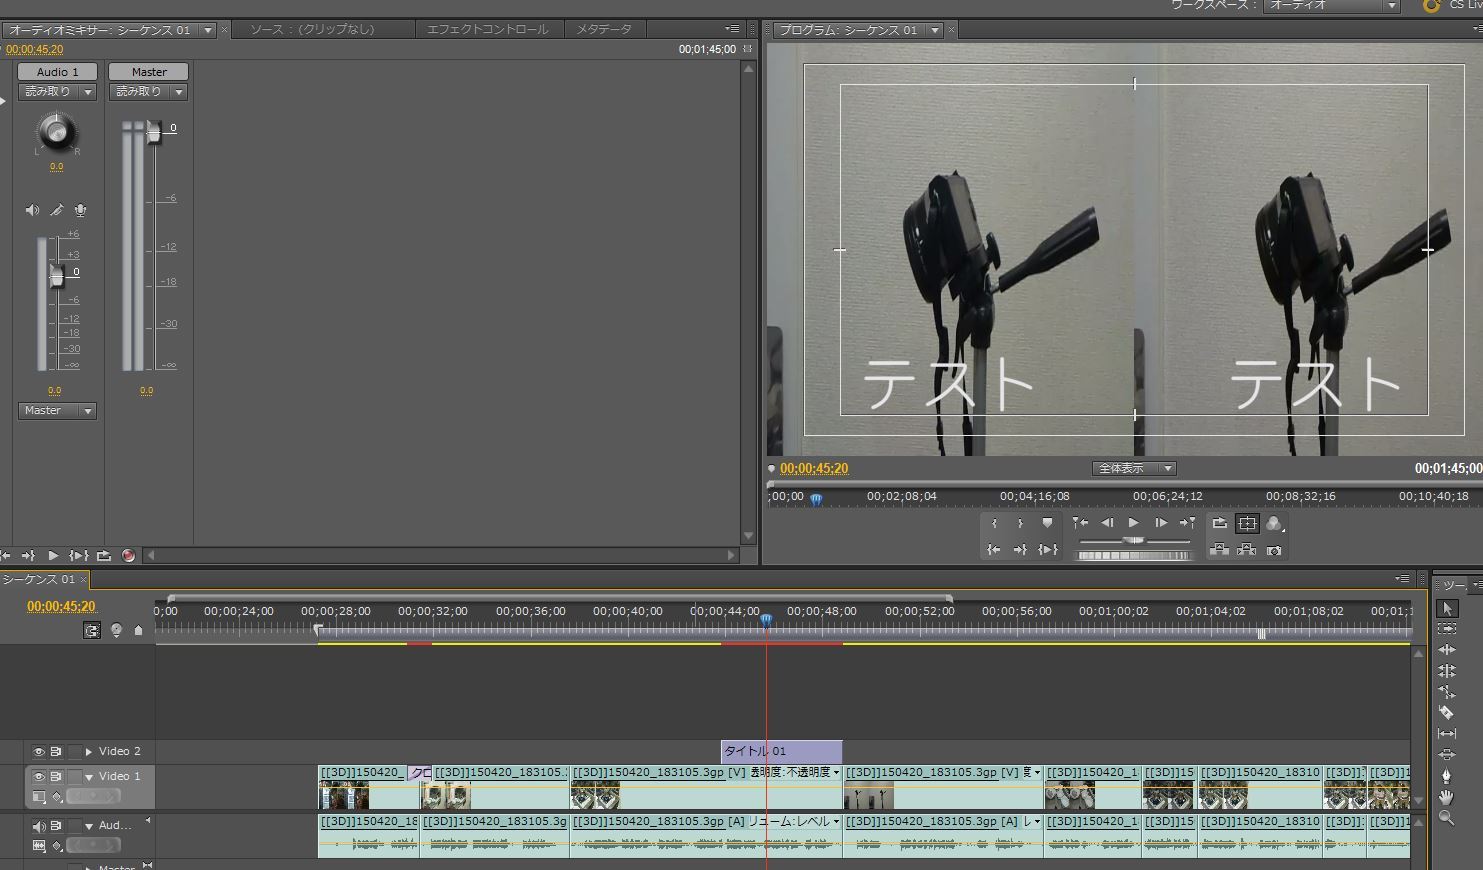Image resolution: width=1483 pixels, height=870 pixels.
Task: Mute Audio 1 track with speaker icon
Action: coord(39,826)
